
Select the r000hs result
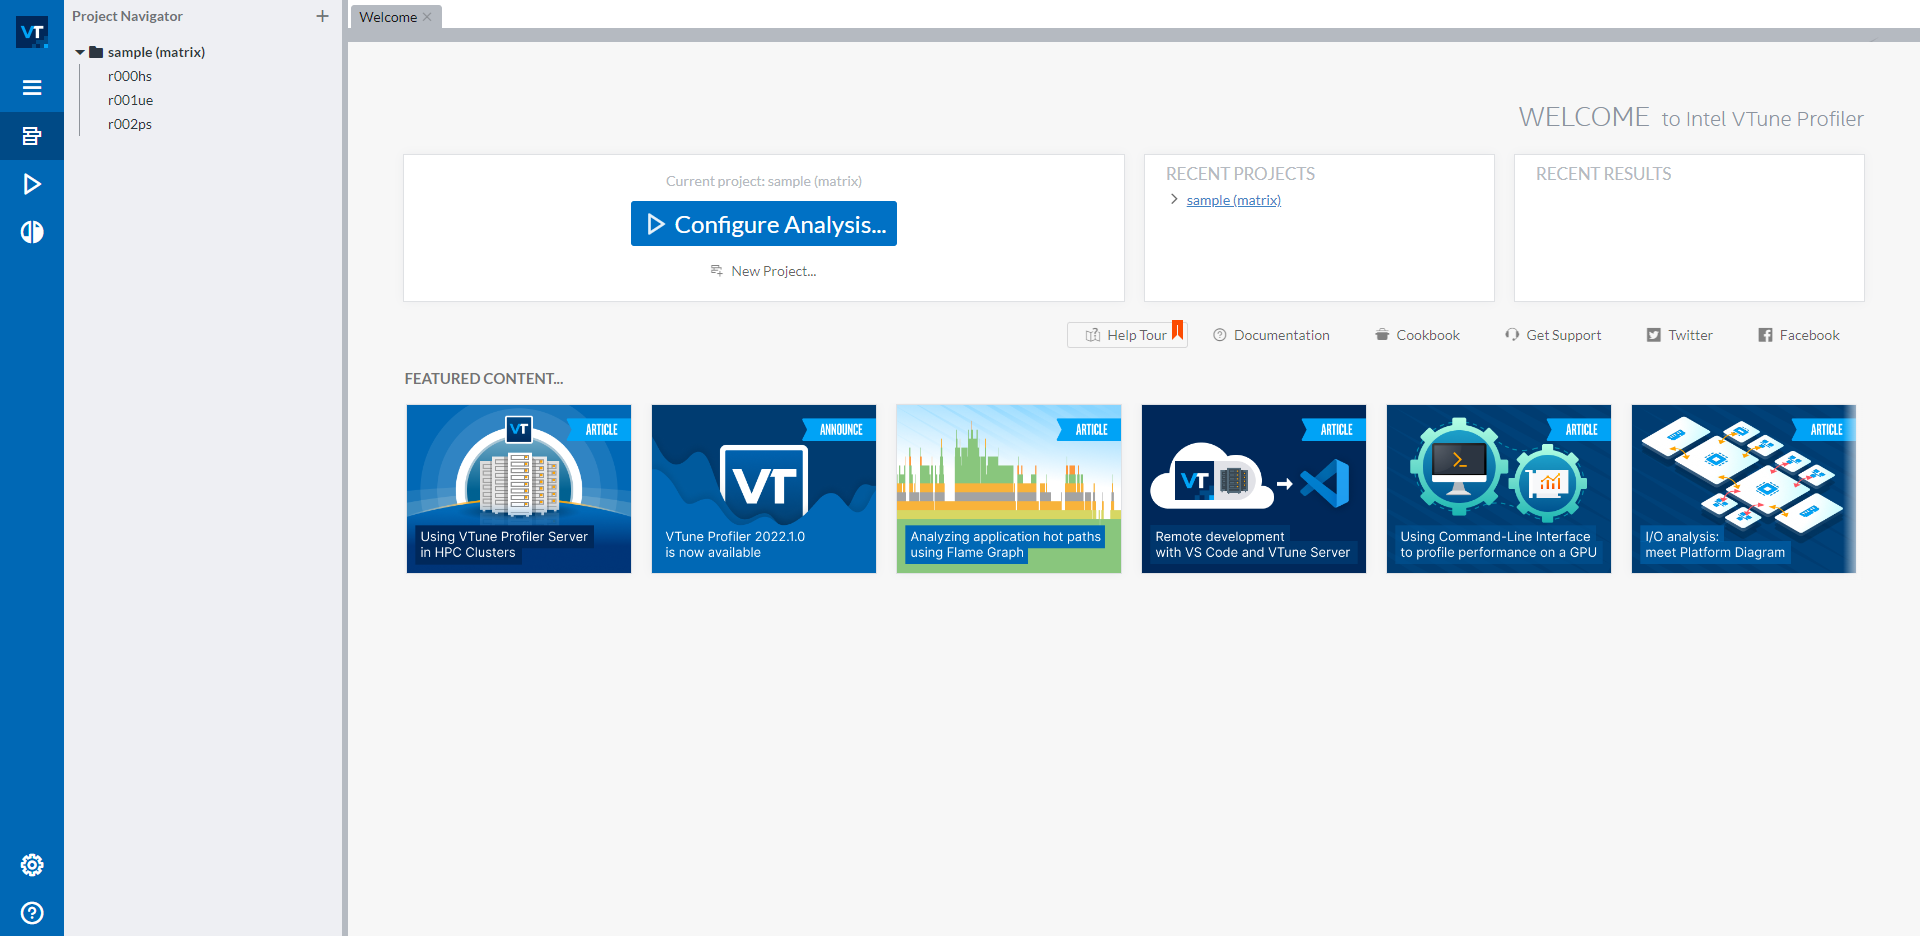(x=130, y=76)
